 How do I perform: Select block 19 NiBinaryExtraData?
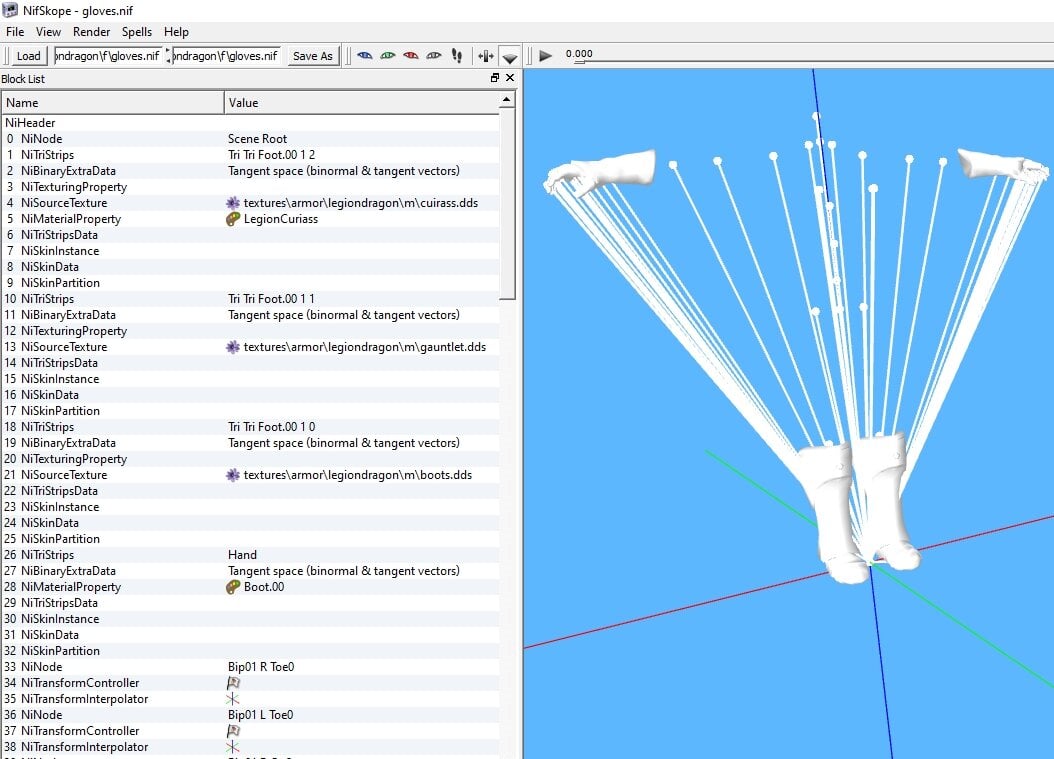click(251, 443)
